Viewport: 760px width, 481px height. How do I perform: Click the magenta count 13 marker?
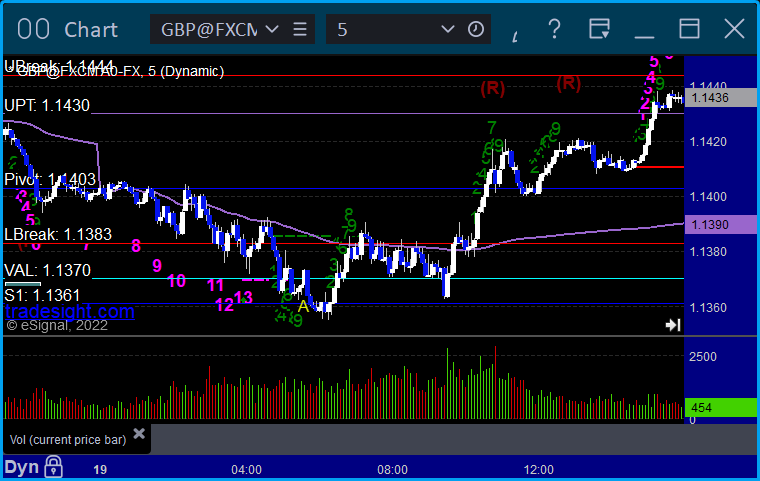(x=243, y=297)
